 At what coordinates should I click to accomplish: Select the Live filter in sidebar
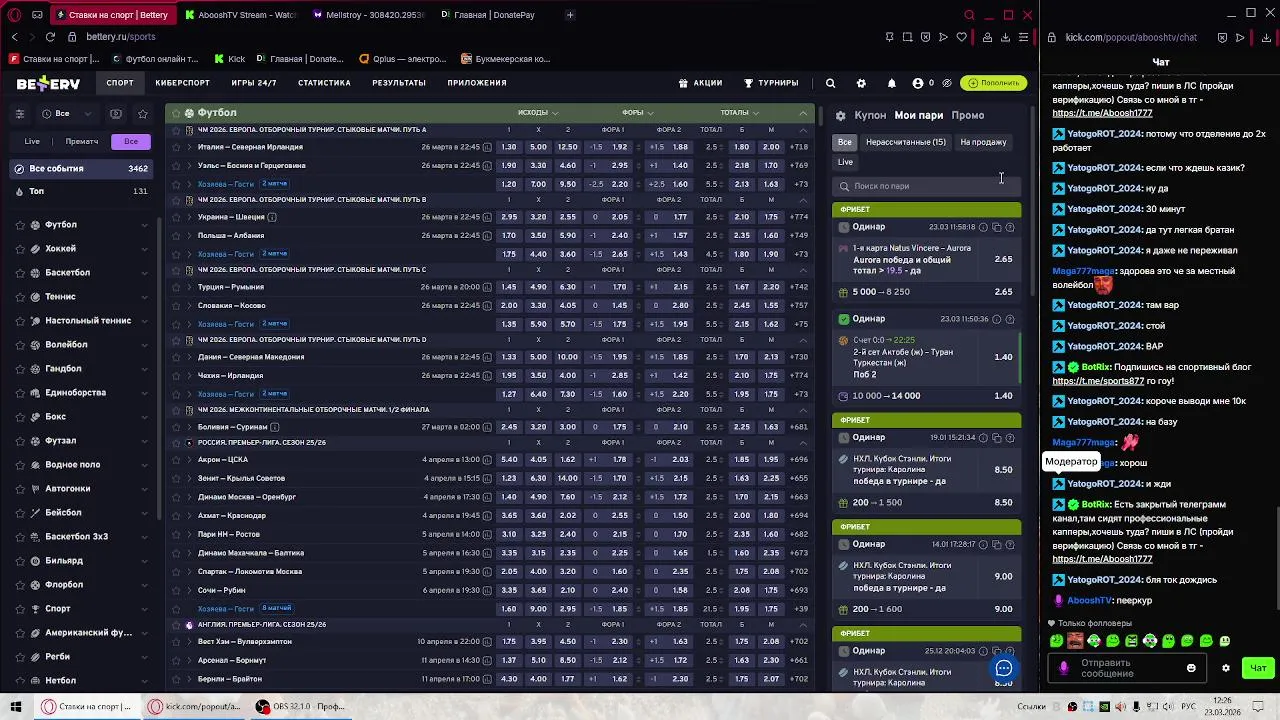32,141
